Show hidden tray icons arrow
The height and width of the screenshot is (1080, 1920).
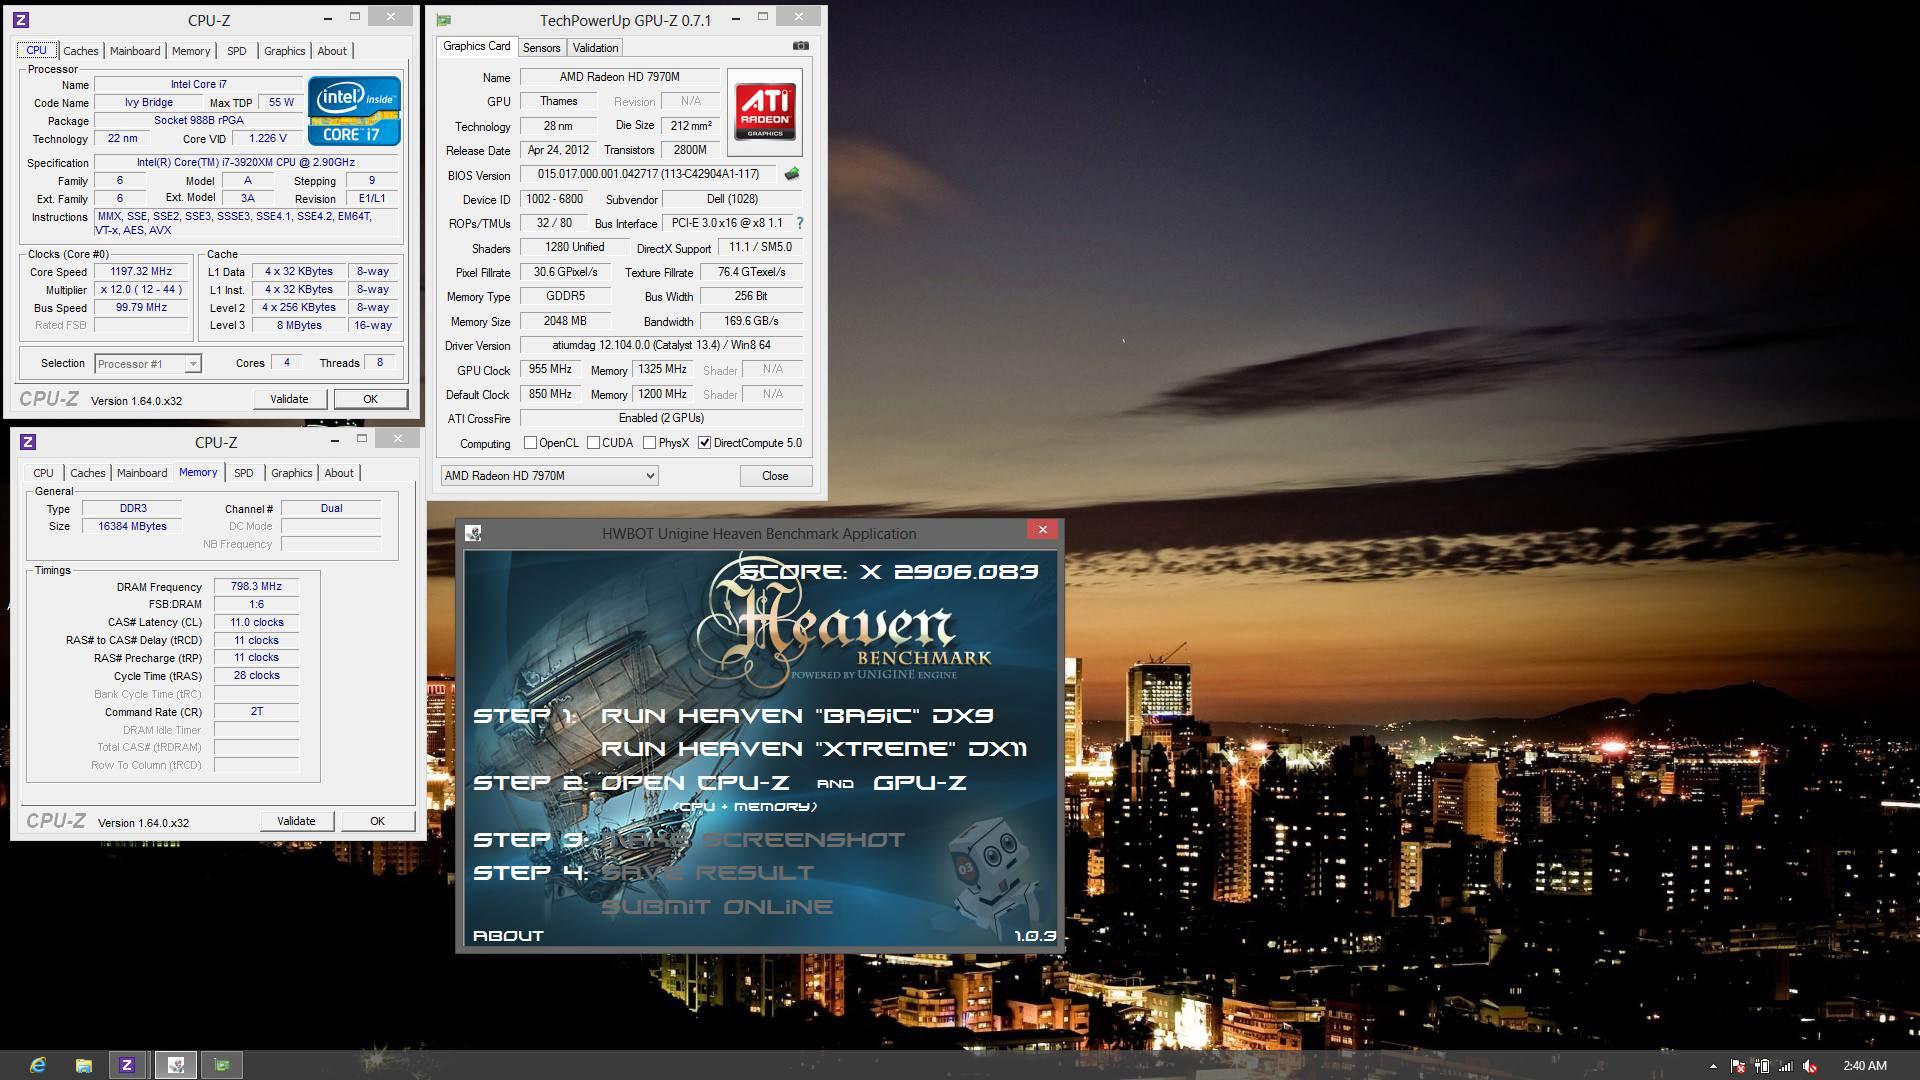click(1713, 1067)
